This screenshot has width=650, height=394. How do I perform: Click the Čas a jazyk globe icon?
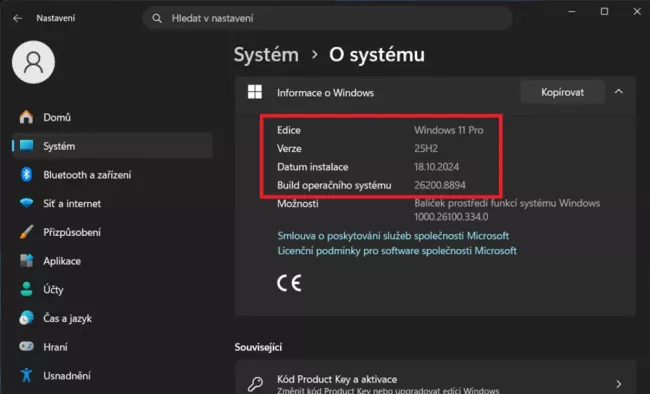click(x=27, y=318)
